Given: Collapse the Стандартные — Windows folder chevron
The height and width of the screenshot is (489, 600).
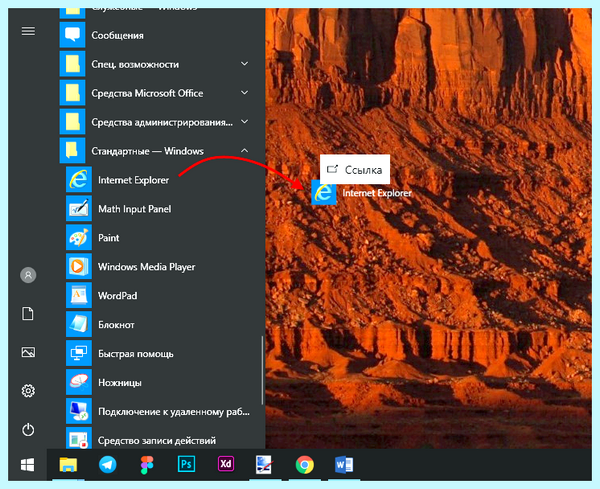Looking at the screenshot, I should pos(245,150).
